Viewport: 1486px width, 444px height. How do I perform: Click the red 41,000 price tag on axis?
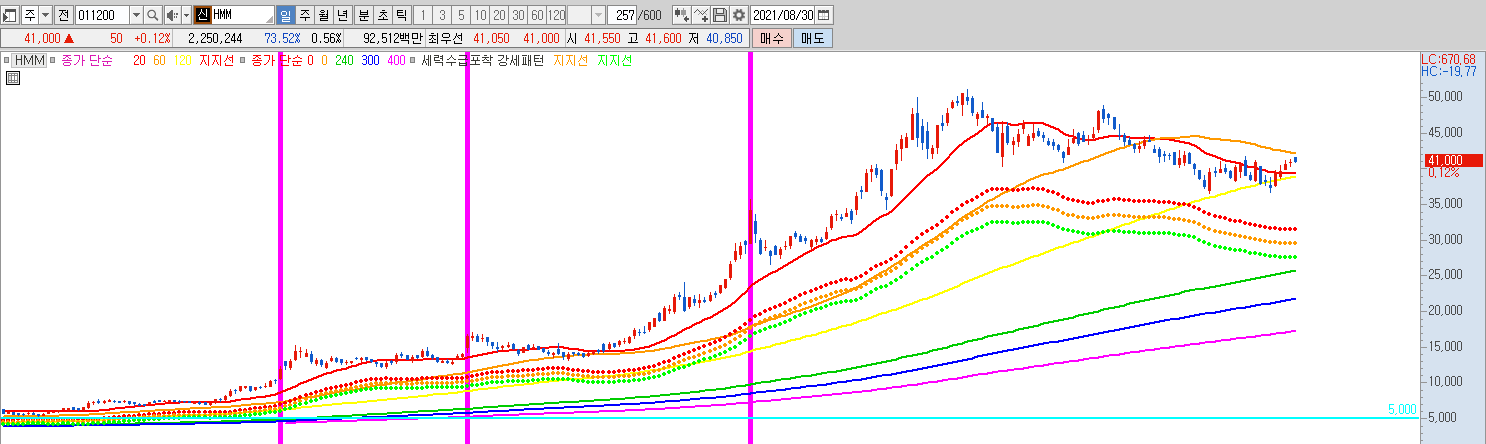(x=1452, y=160)
